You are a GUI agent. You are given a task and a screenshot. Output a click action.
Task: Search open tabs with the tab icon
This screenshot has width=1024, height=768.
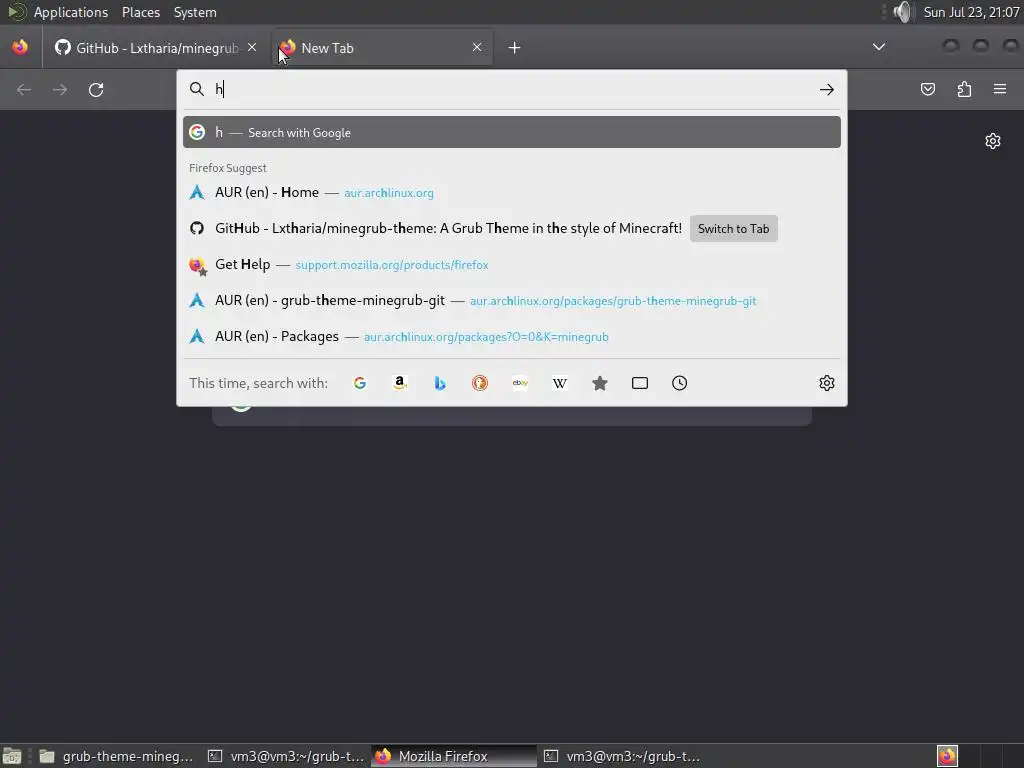coord(640,383)
